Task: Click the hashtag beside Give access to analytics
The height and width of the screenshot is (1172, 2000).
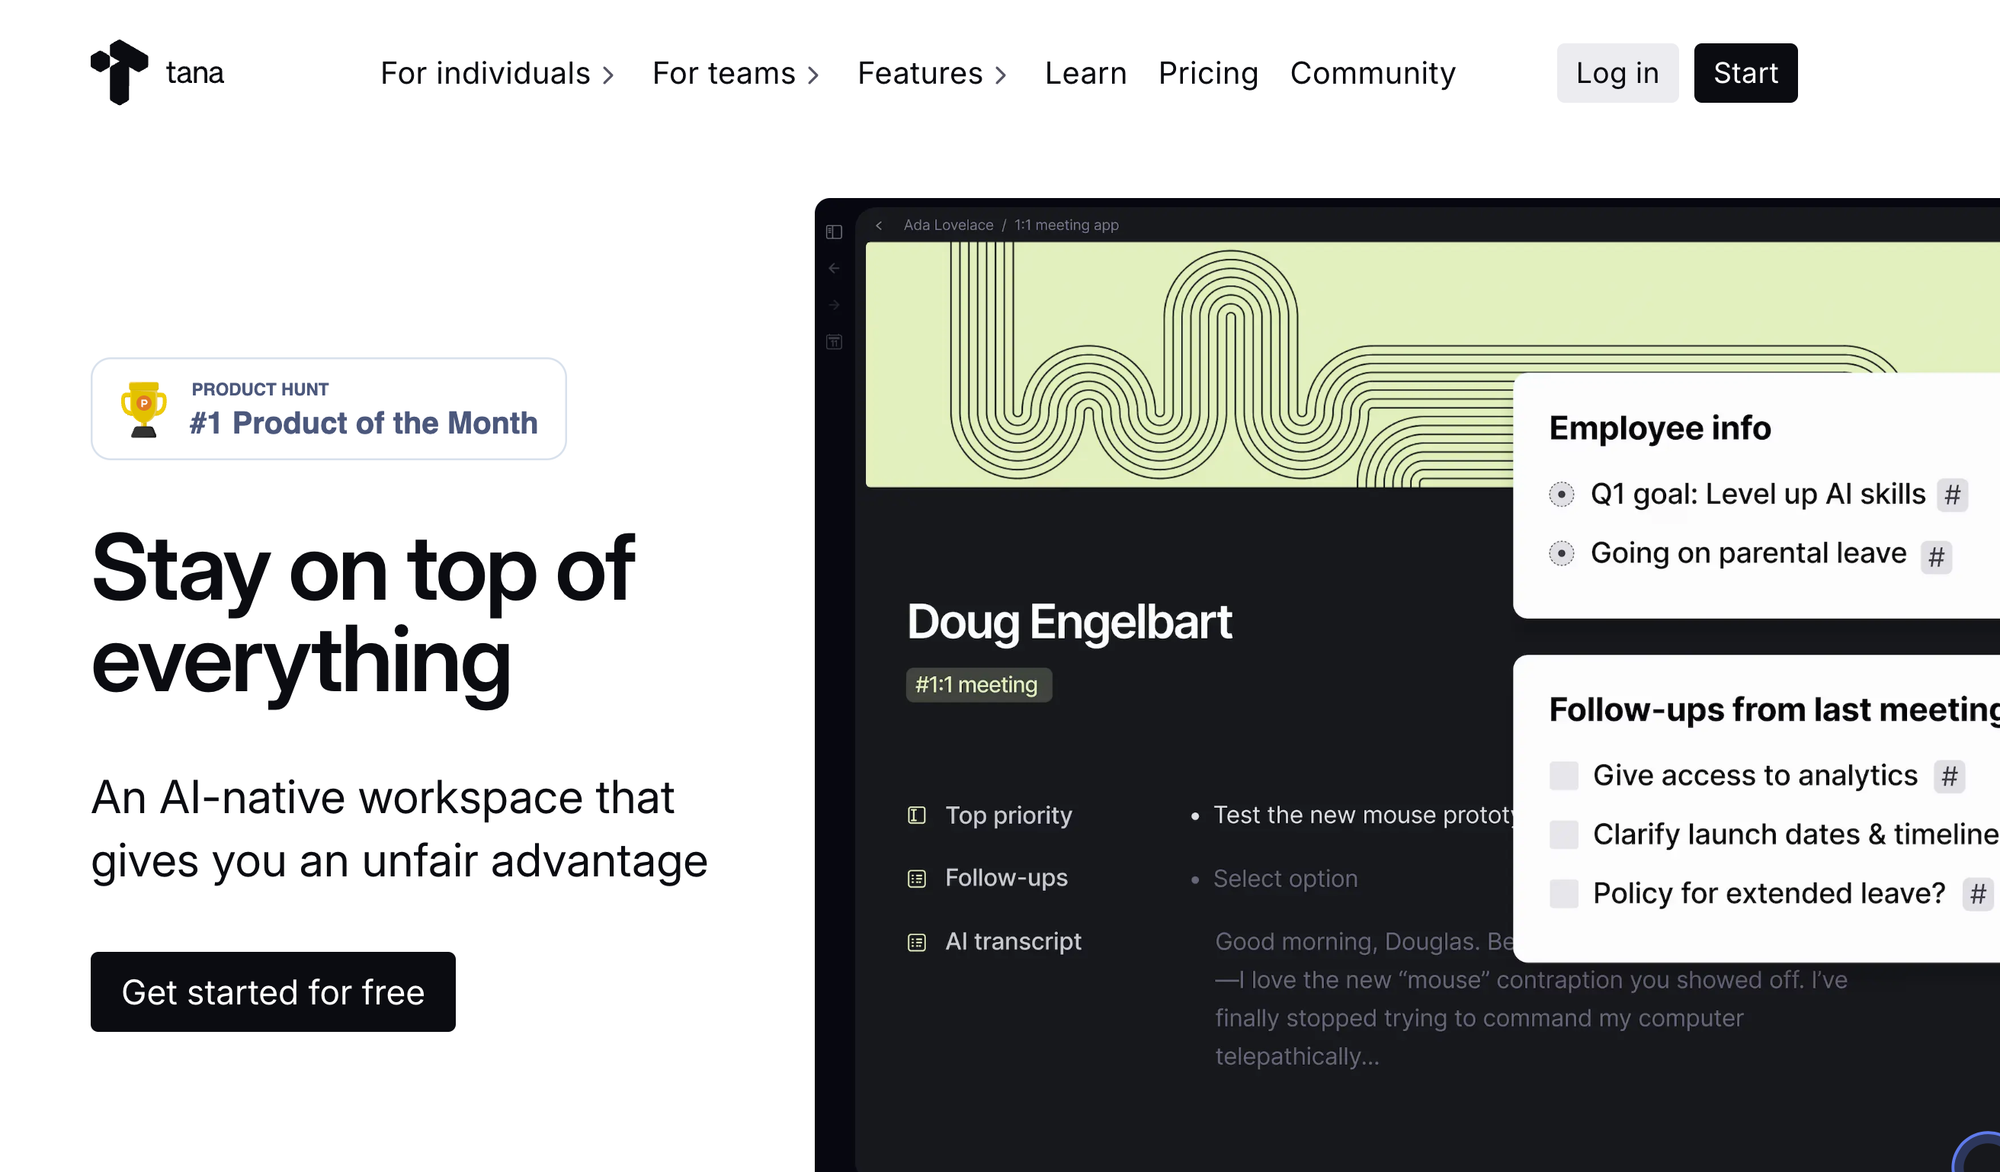Action: [x=1949, y=776]
